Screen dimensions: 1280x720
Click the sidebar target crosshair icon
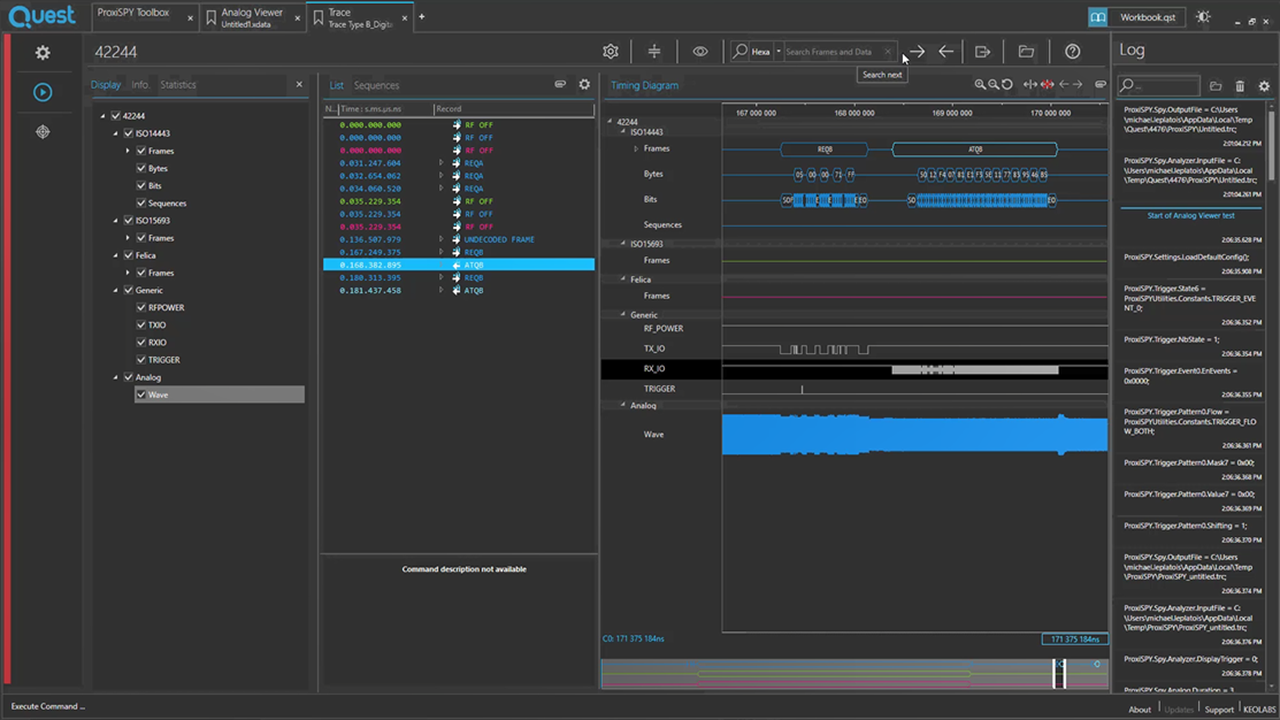click(x=42, y=132)
